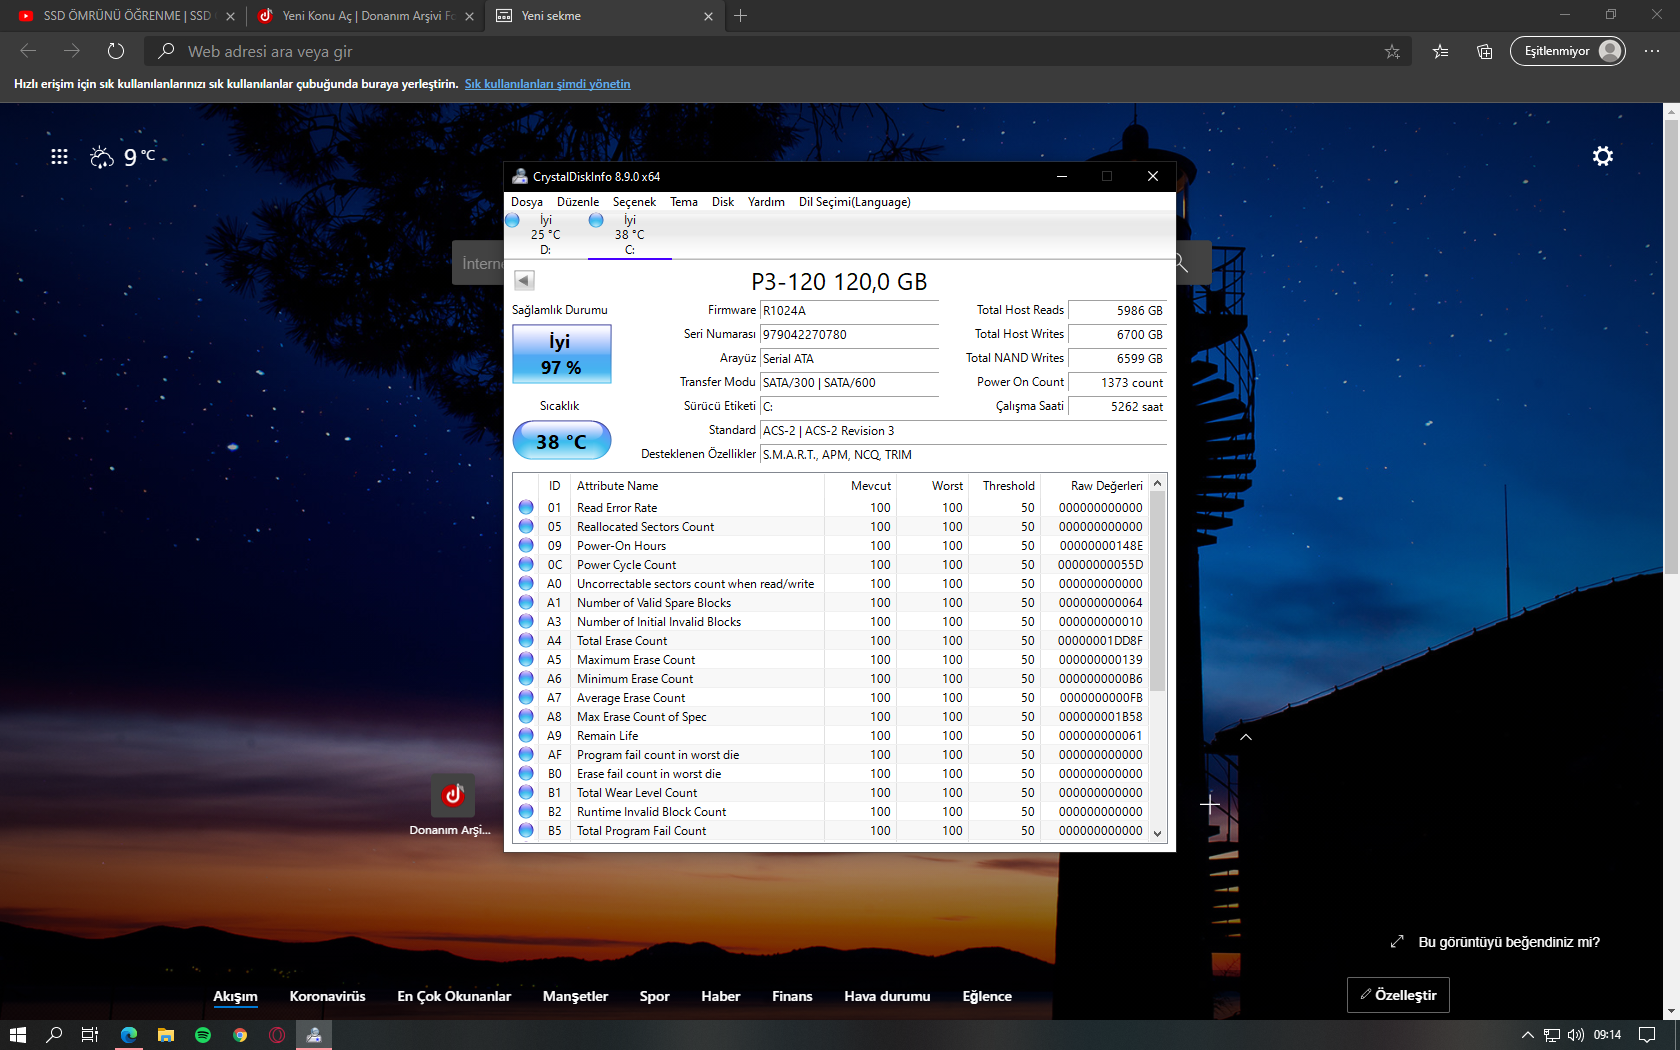
Task: Open the Seçenek menu
Action: coord(634,202)
